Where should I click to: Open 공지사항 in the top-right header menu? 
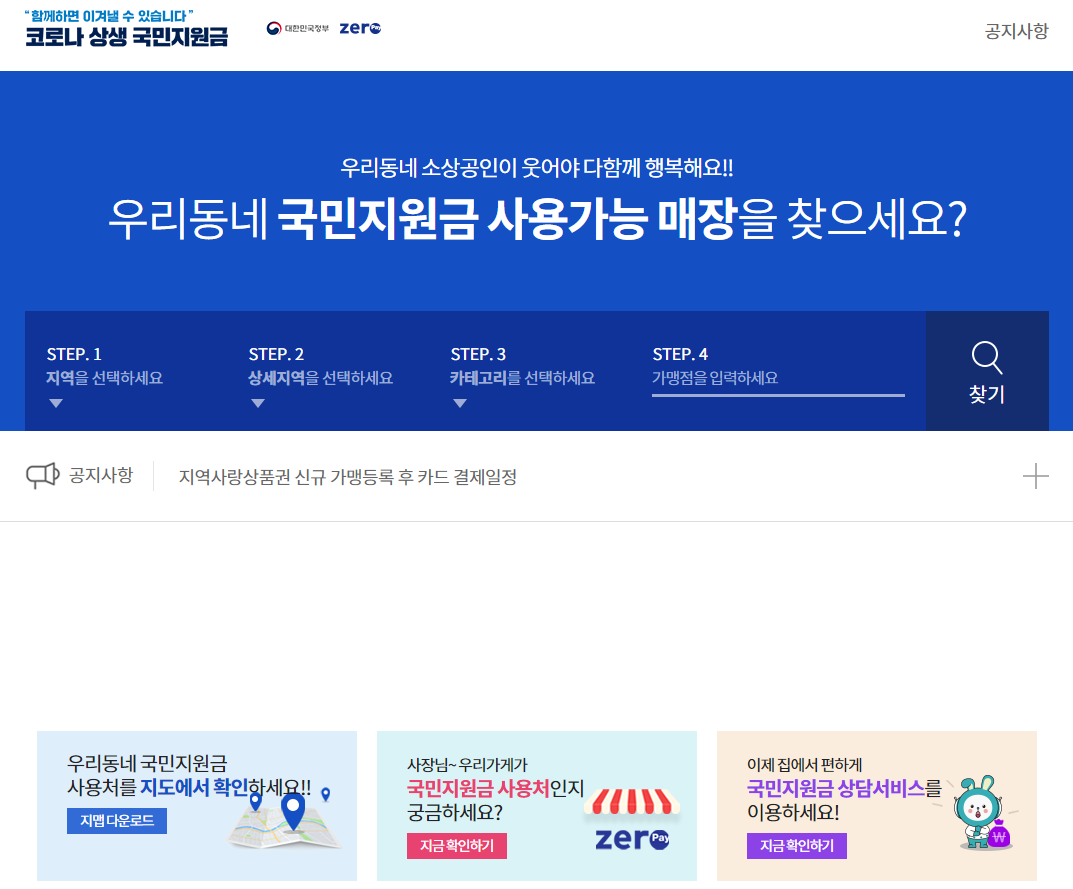coord(1016,31)
